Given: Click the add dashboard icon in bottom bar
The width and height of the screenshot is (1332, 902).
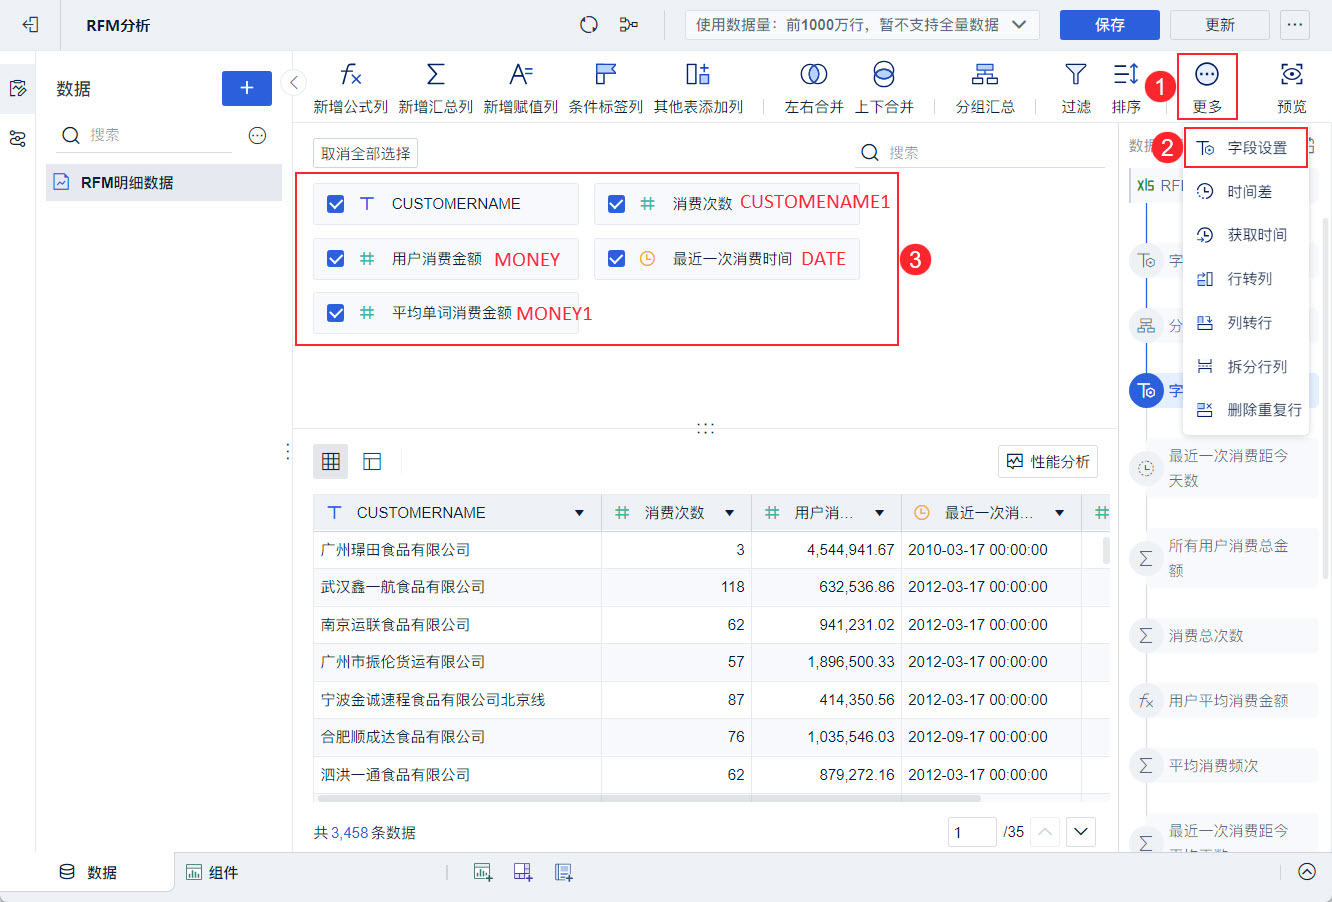Looking at the screenshot, I should (523, 872).
